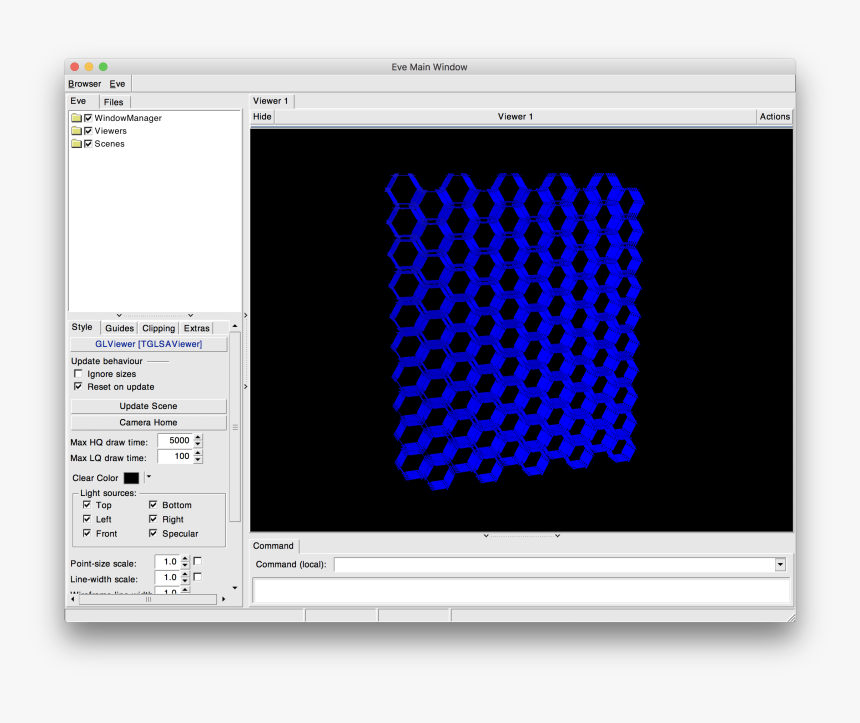Toggle the Right light source
This screenshot has width=860, height=723.
point(153,519)
